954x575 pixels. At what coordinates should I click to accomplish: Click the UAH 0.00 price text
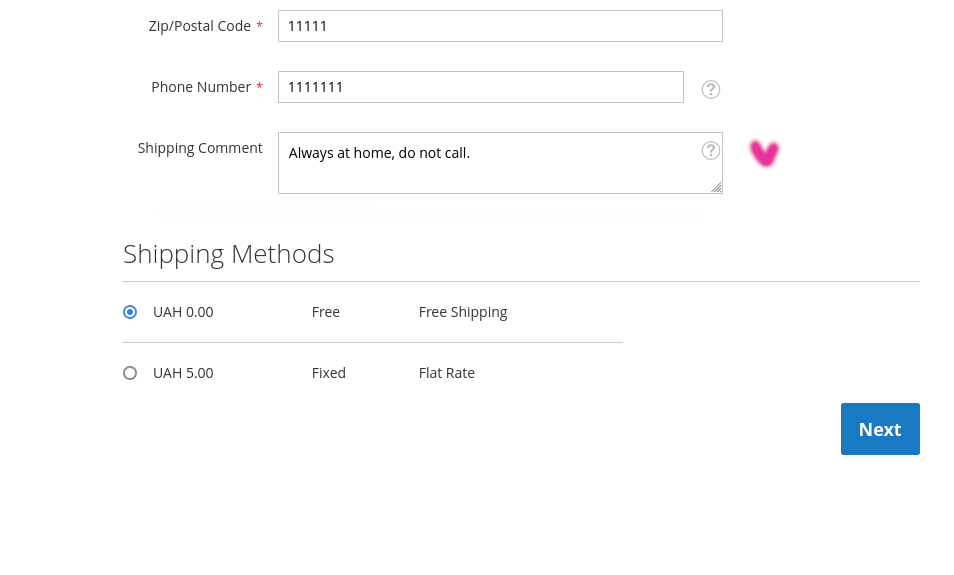pos(183,312)
